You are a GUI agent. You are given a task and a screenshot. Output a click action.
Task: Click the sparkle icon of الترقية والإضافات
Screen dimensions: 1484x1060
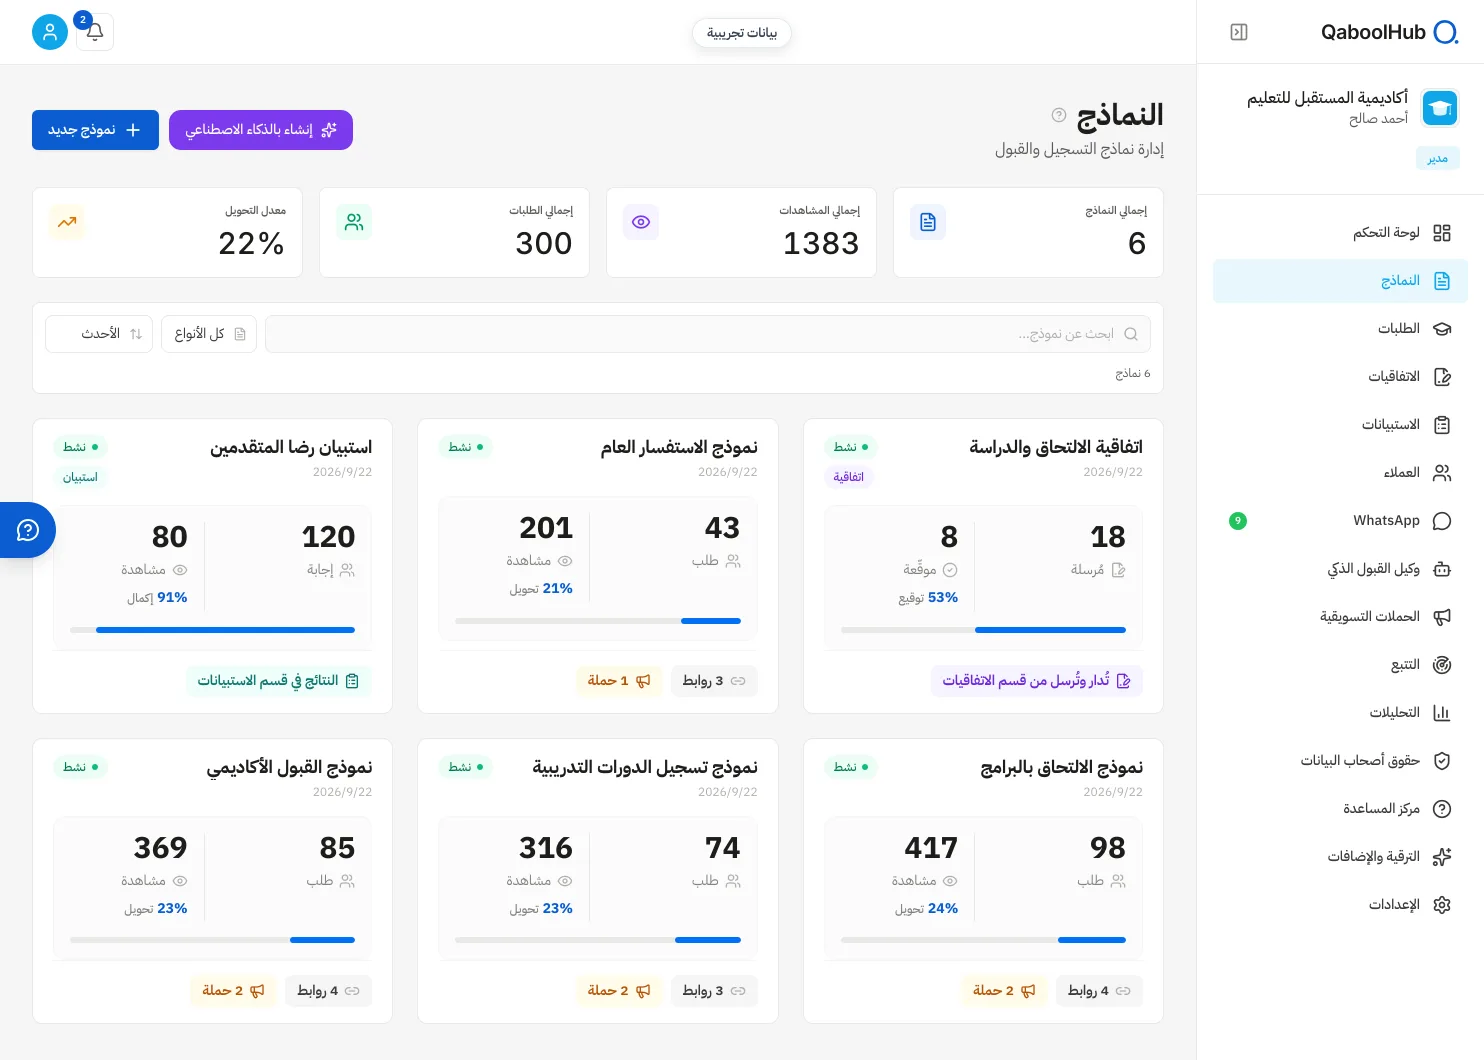click(1442, 857)
